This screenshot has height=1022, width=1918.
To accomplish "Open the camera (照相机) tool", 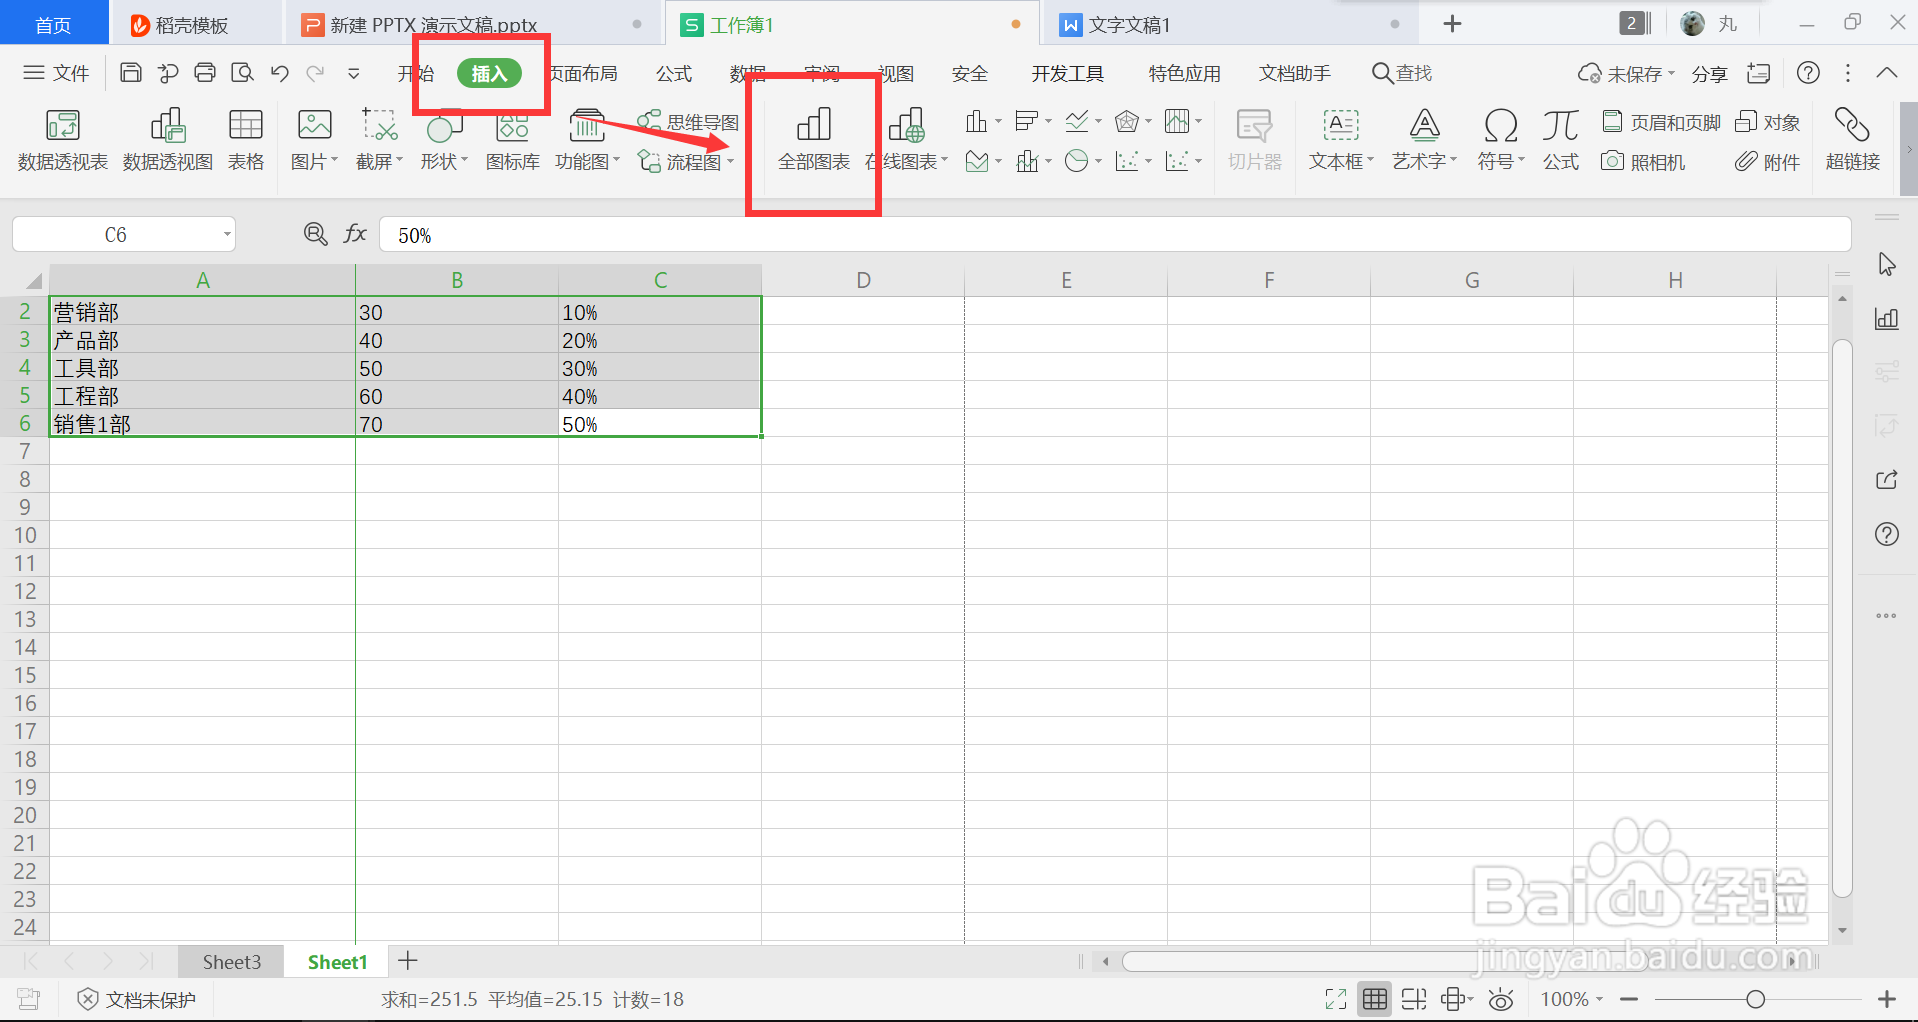I will pos(1643,162).
